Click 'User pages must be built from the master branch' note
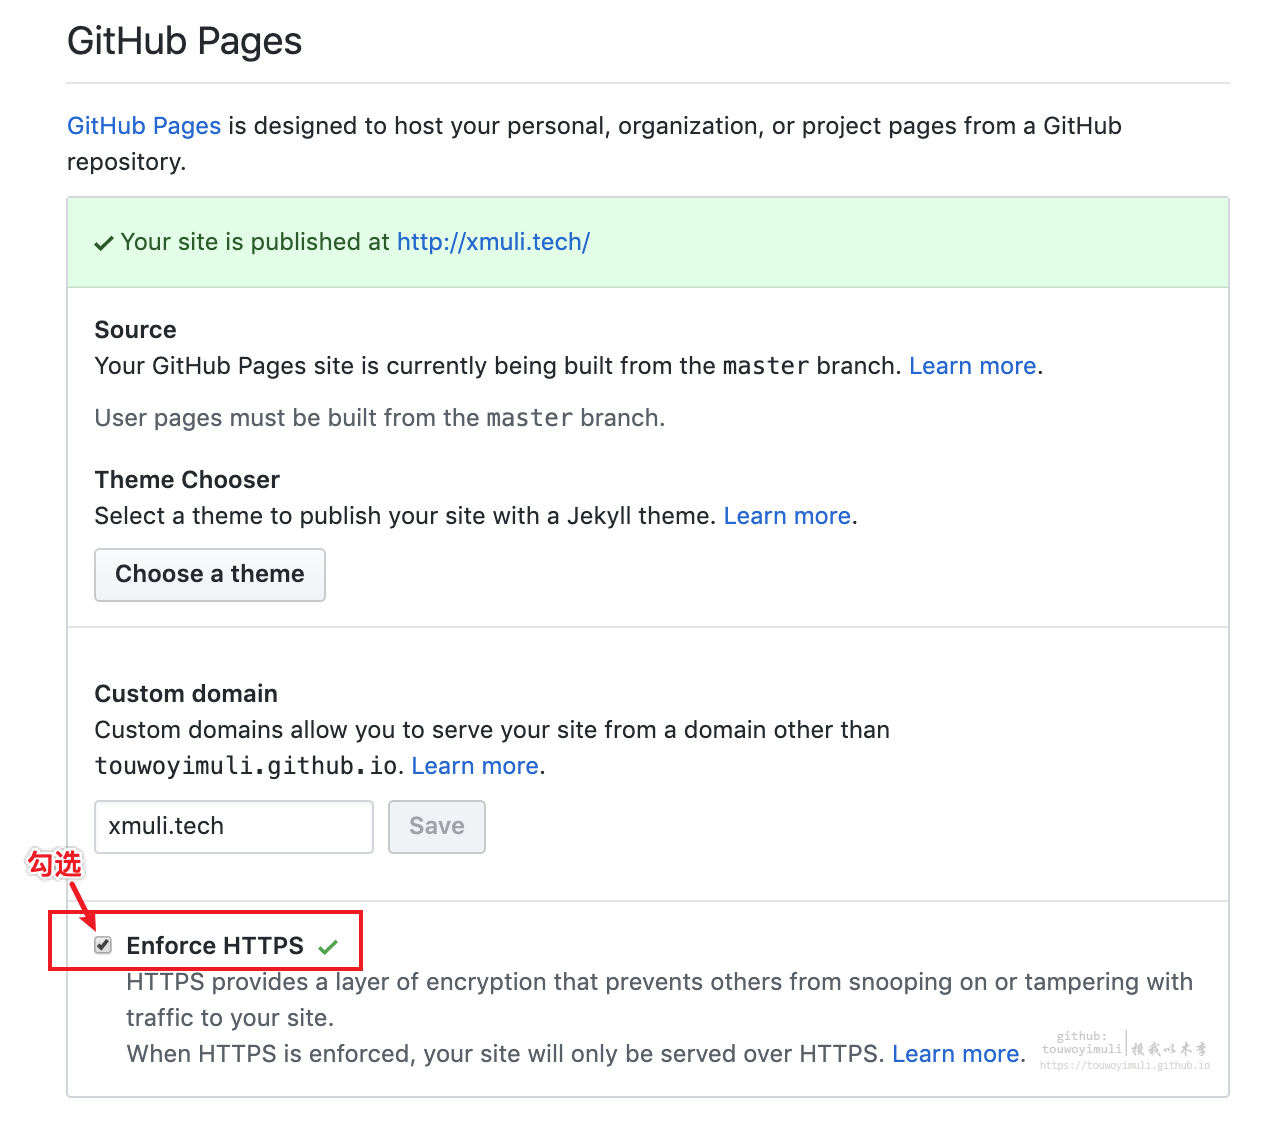The width and height of the screenshot is (1270, 1122). [x=380, y=418]
